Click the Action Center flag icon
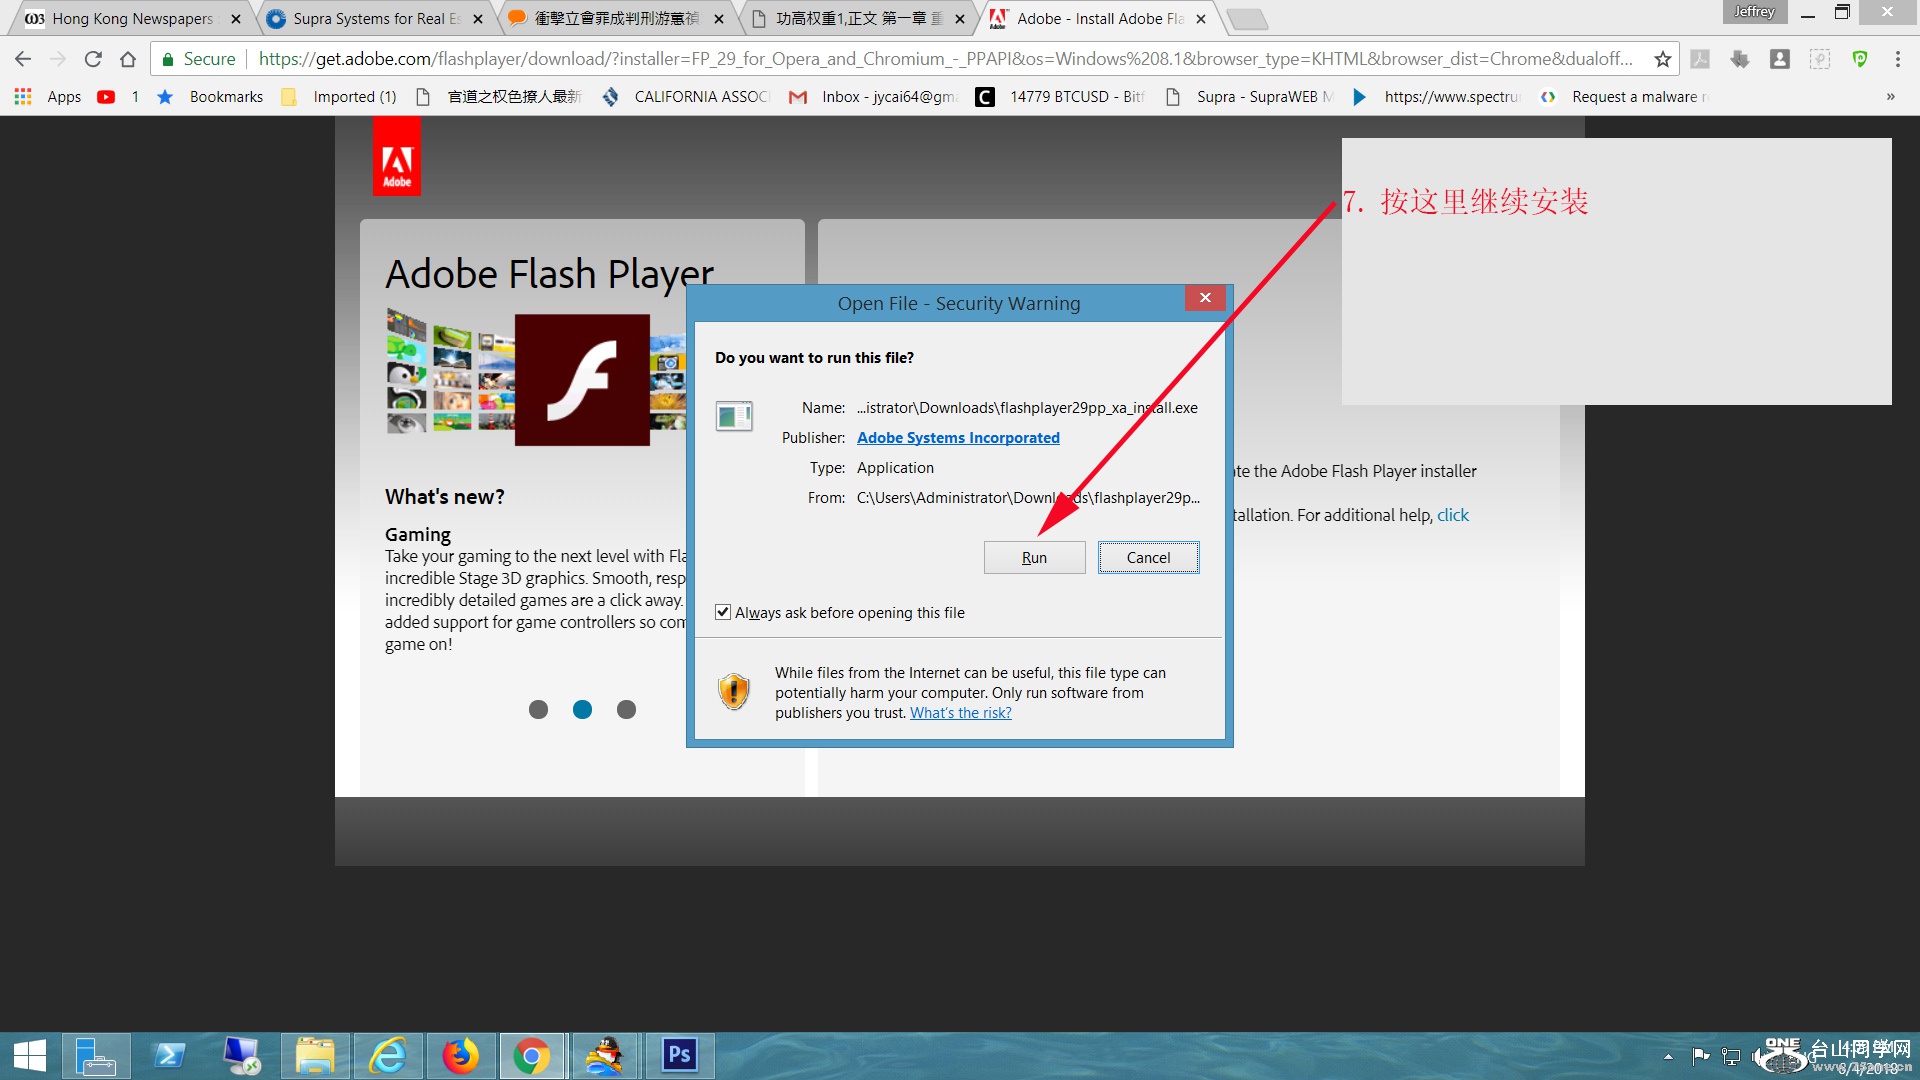1920x1080 pixels. 1701,1056
